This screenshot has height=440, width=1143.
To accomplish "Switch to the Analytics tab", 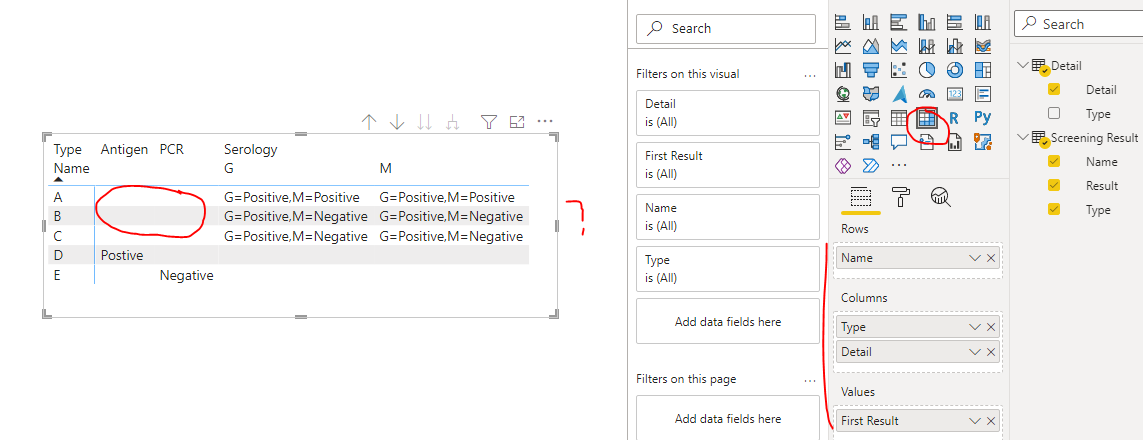I will (x=941, y=197).
